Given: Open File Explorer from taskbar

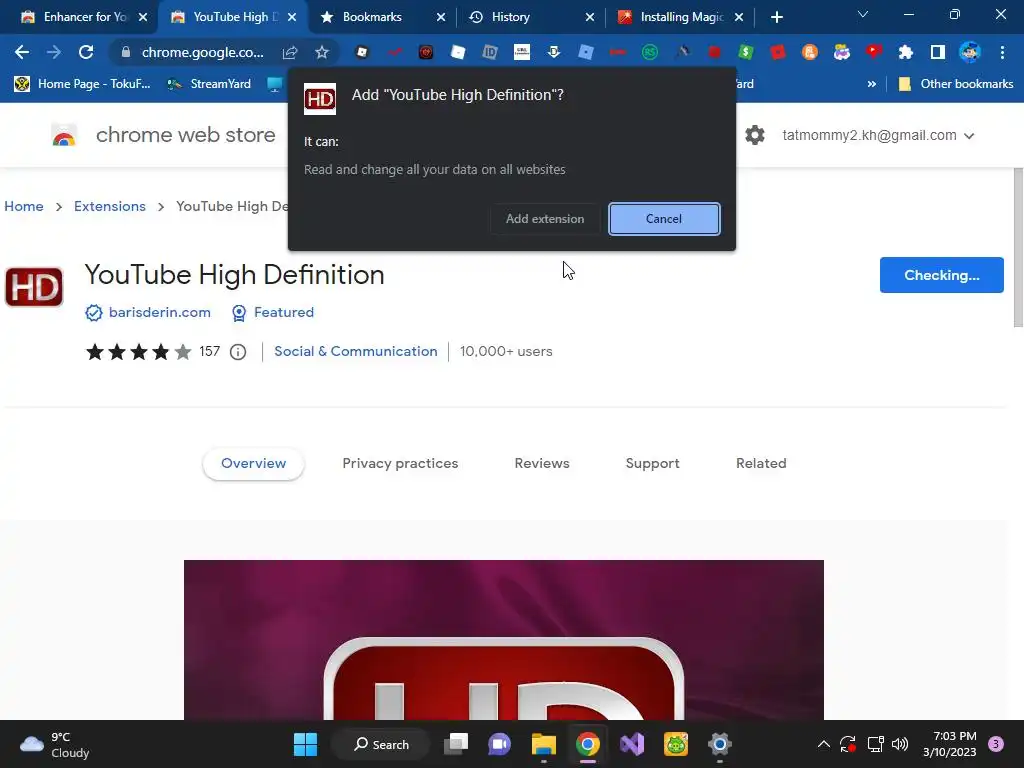Looking at the screenshot, I should 543,744.
